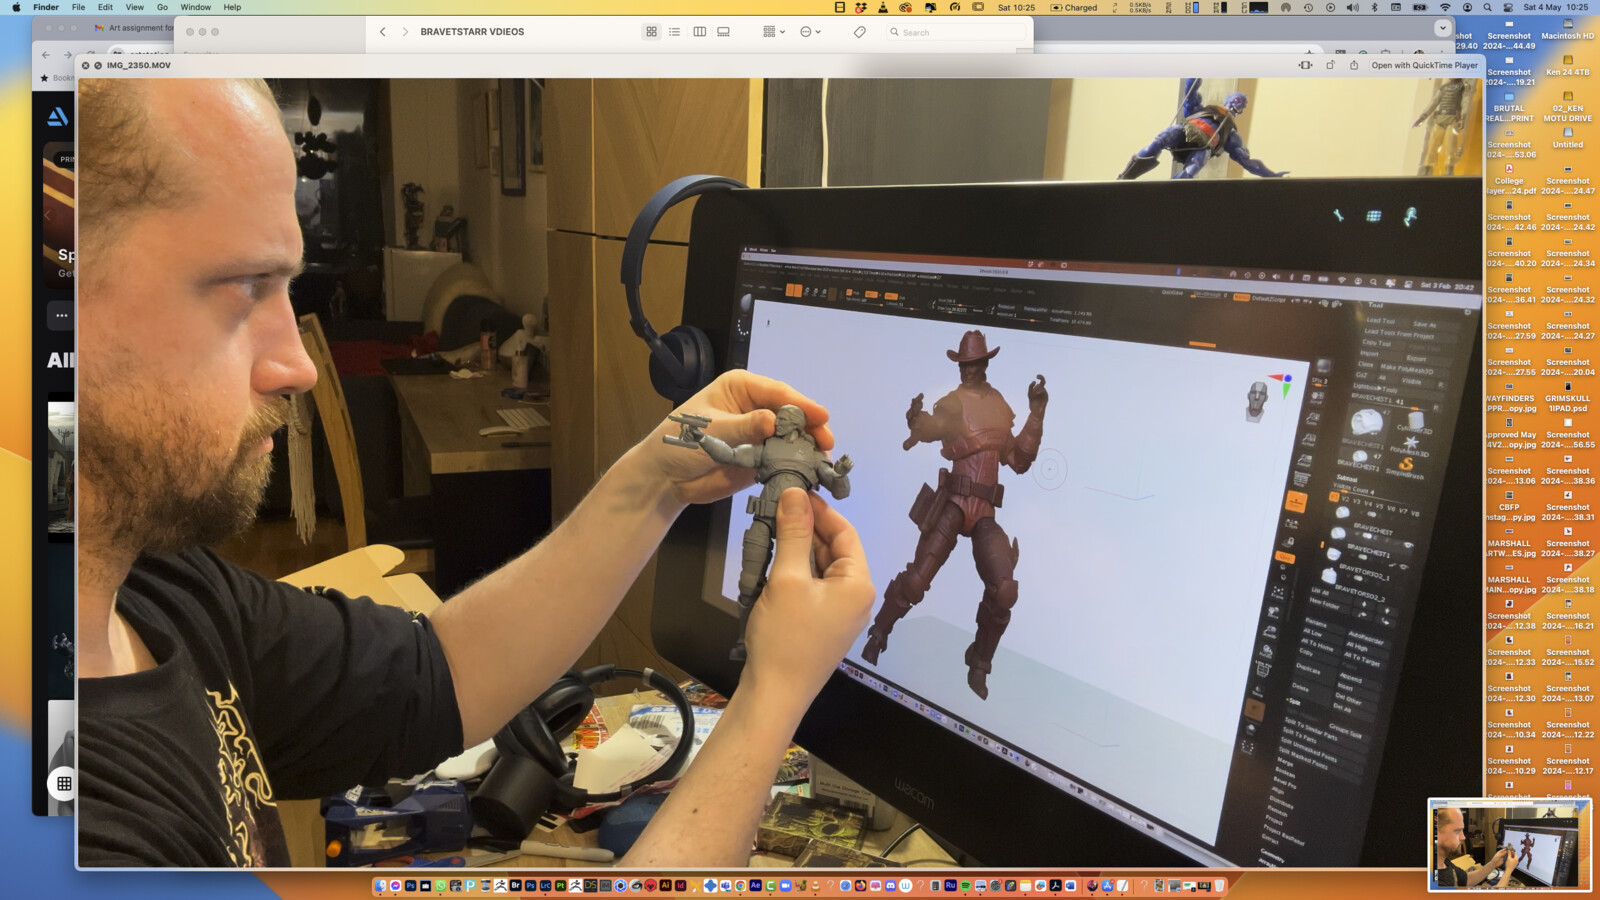Open the Trash in the Dock
Screen dimensions: 1600x900
click(1219, 886)
